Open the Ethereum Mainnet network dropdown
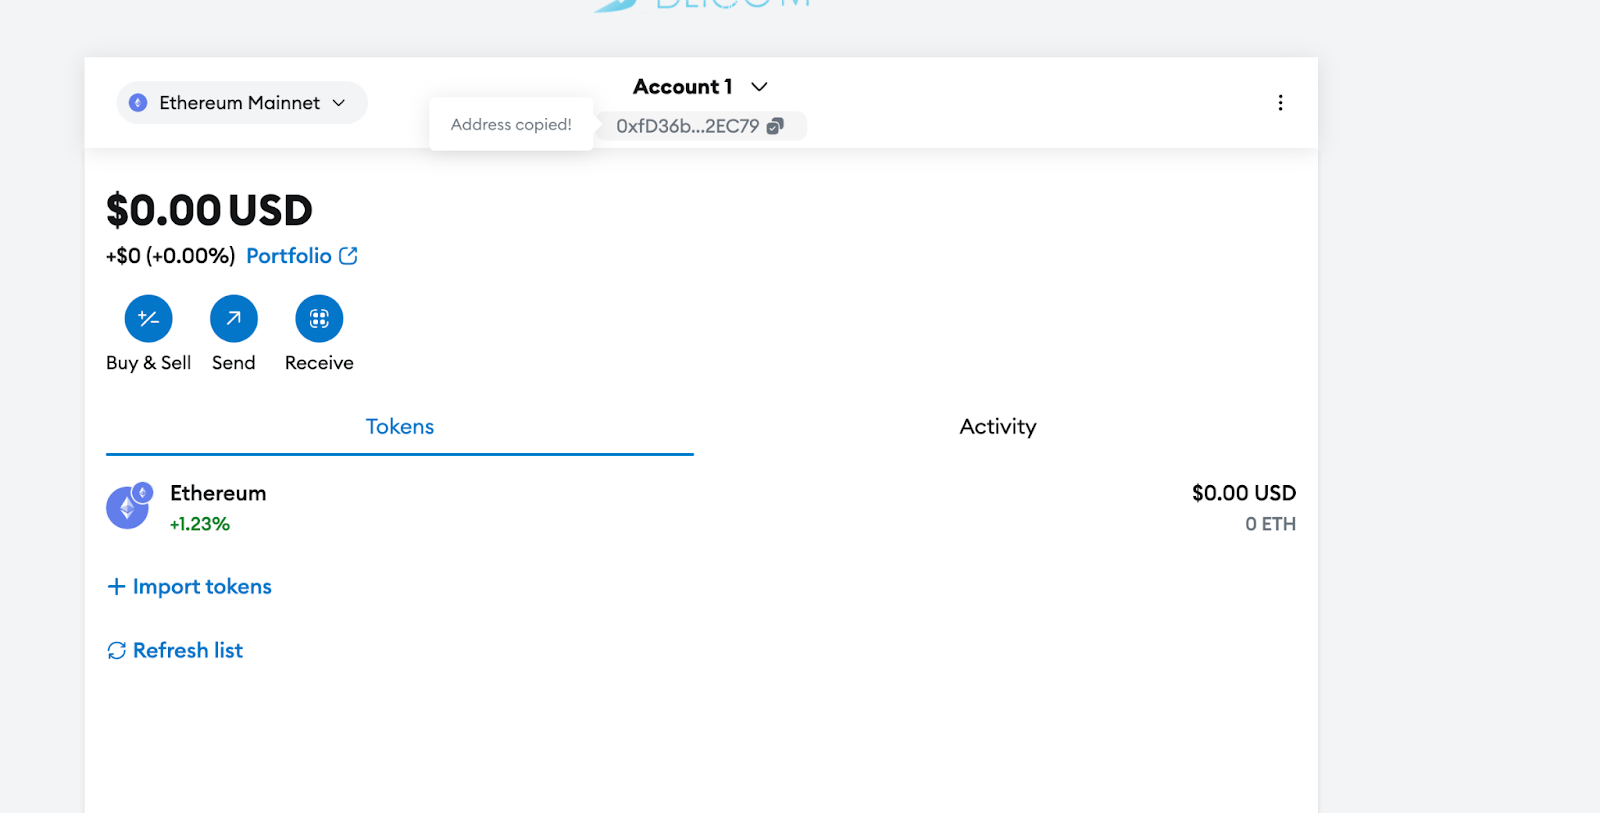 click(x=240, y=103)
